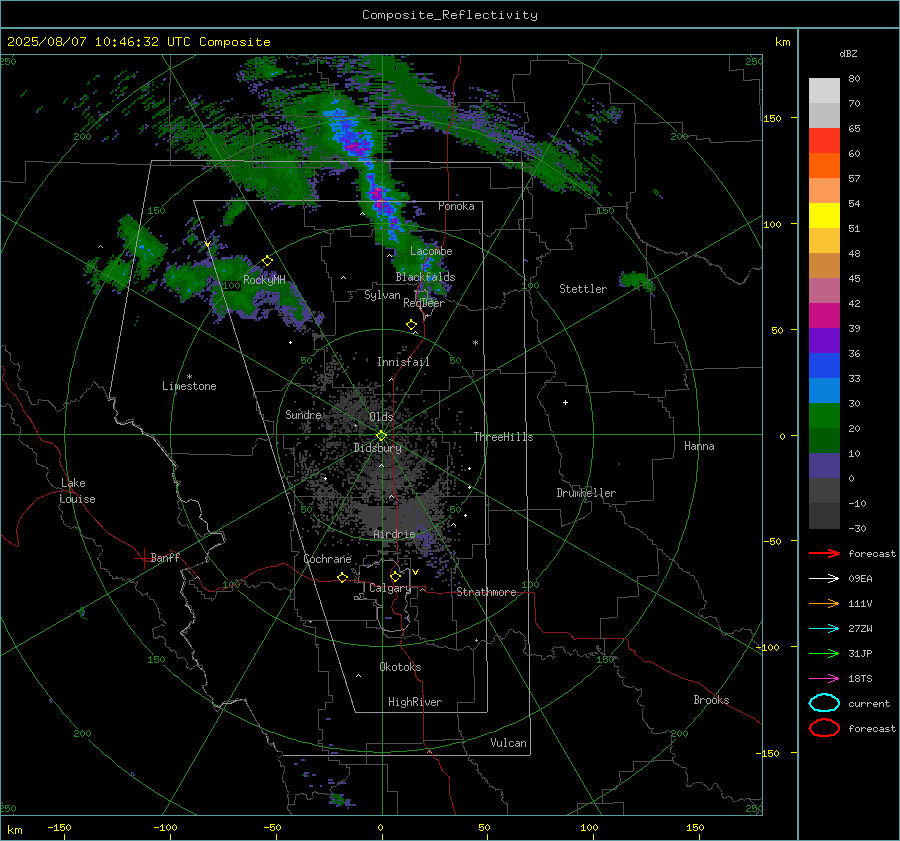
Task: Click the Ponoka city label
Action: pyautogui.click(x=456, y=206)
